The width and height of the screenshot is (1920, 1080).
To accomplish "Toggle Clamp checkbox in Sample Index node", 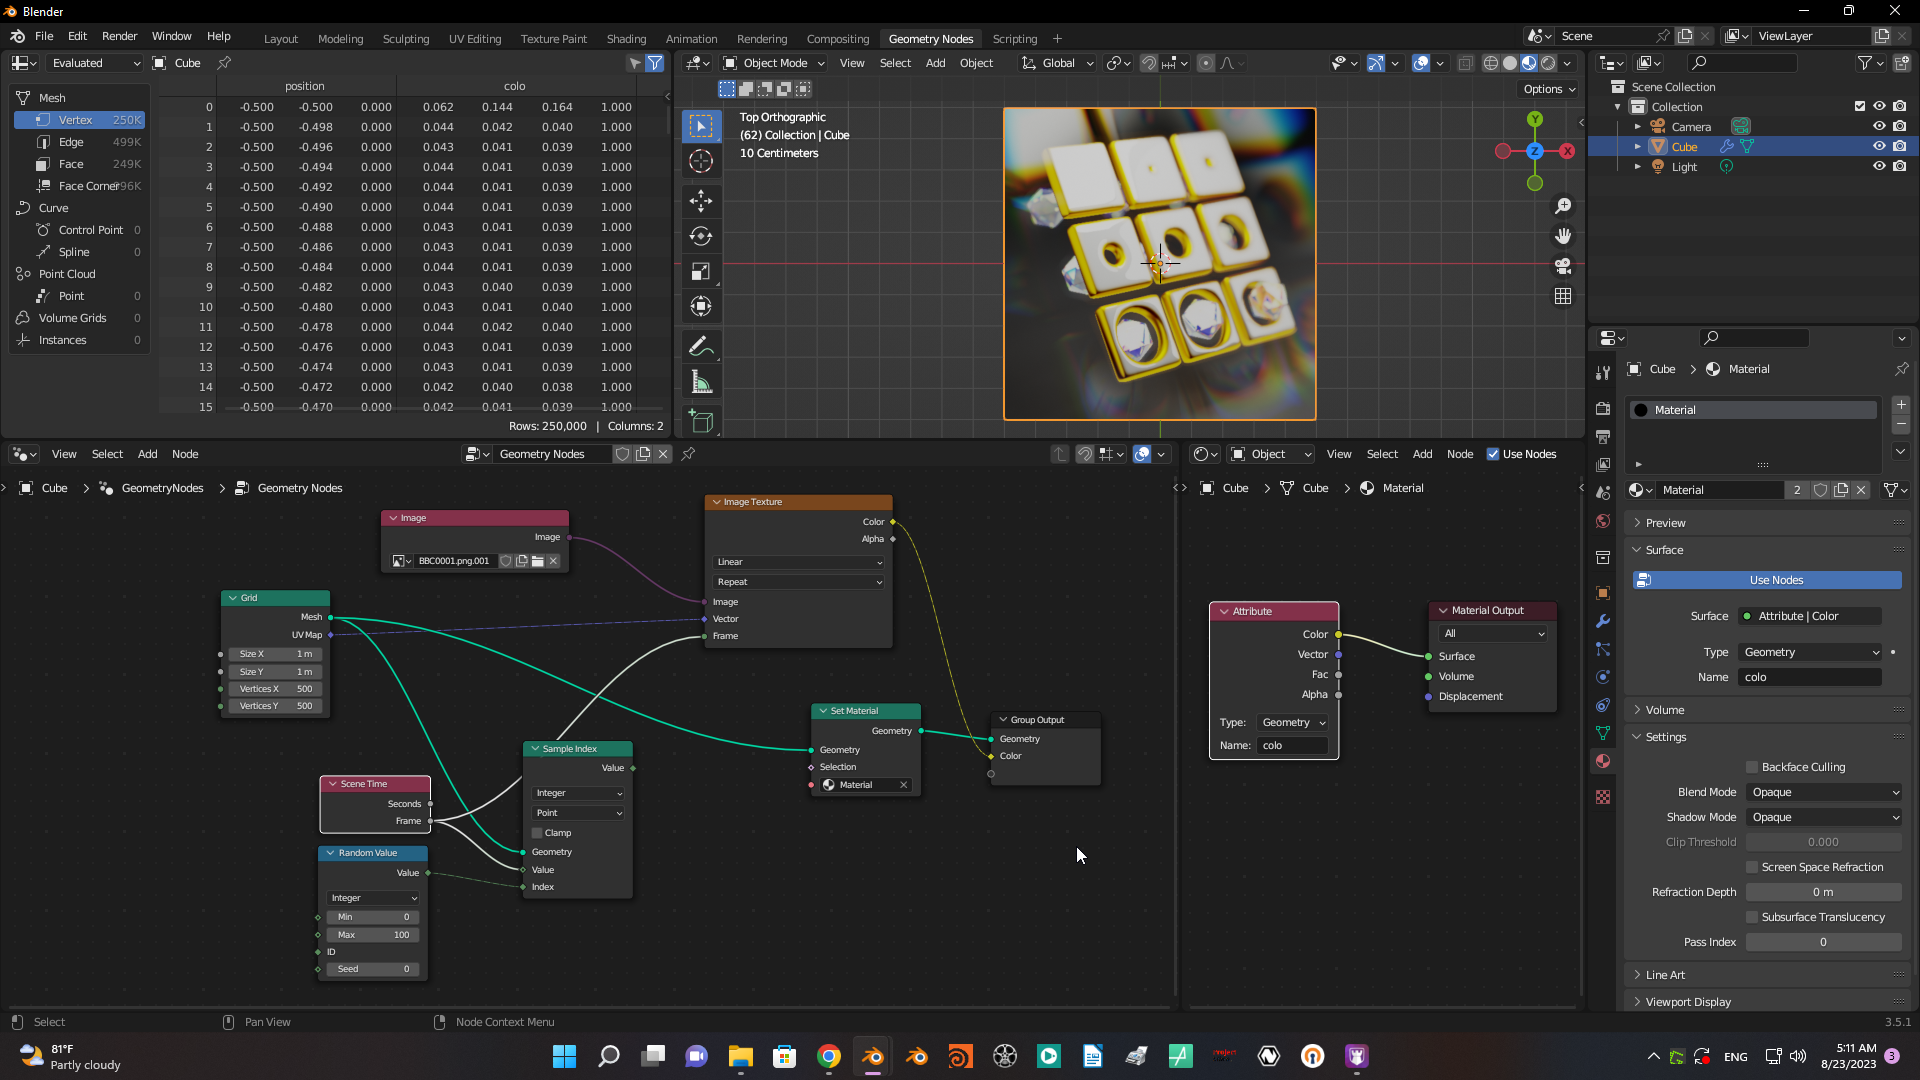I will point(537,833).
